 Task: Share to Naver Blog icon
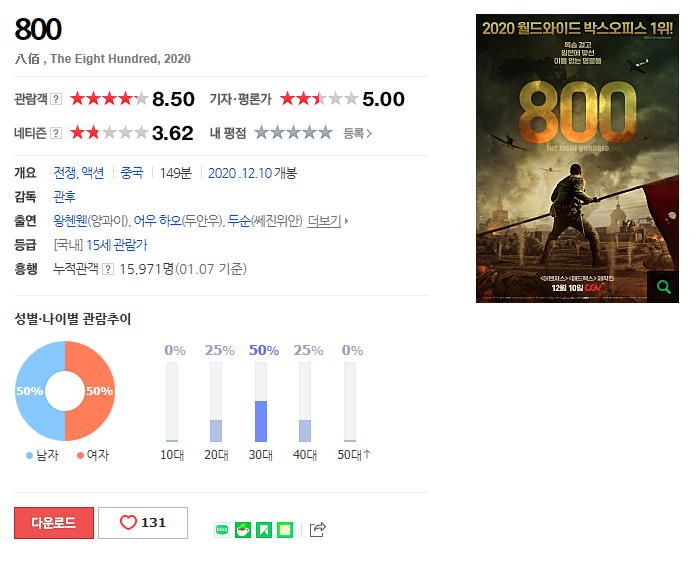click(222, 530)
